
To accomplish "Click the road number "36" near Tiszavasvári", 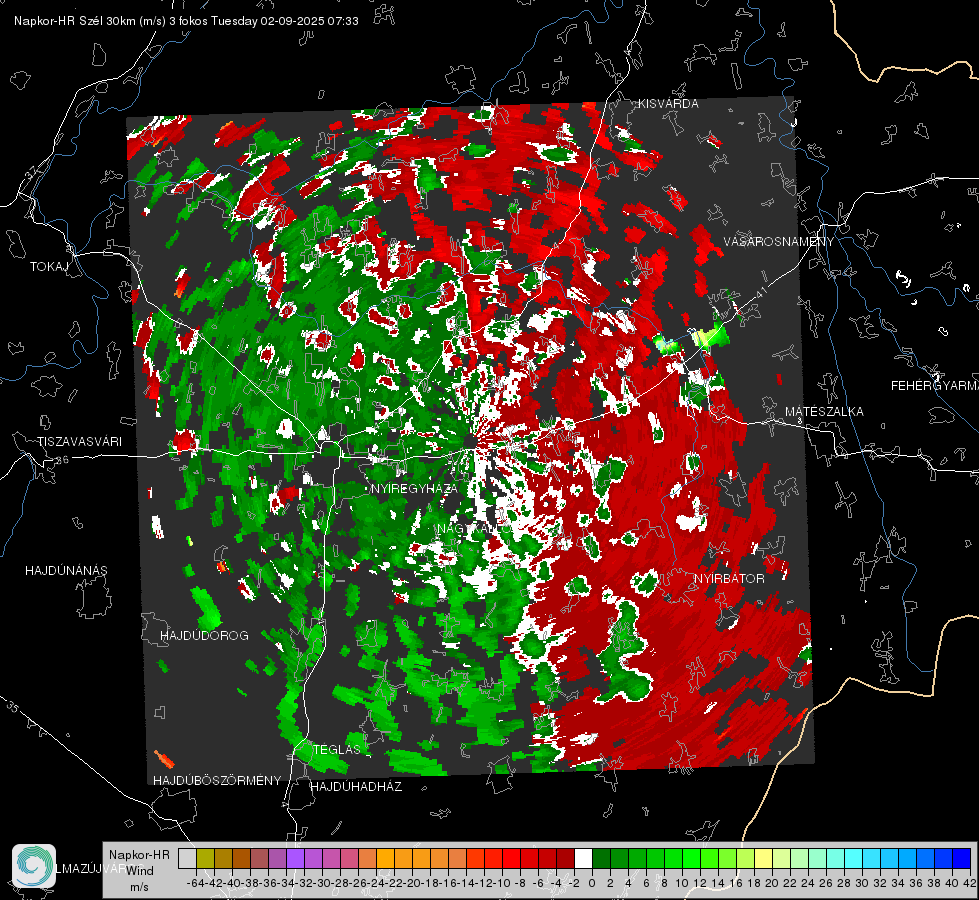I will [62, 460].
